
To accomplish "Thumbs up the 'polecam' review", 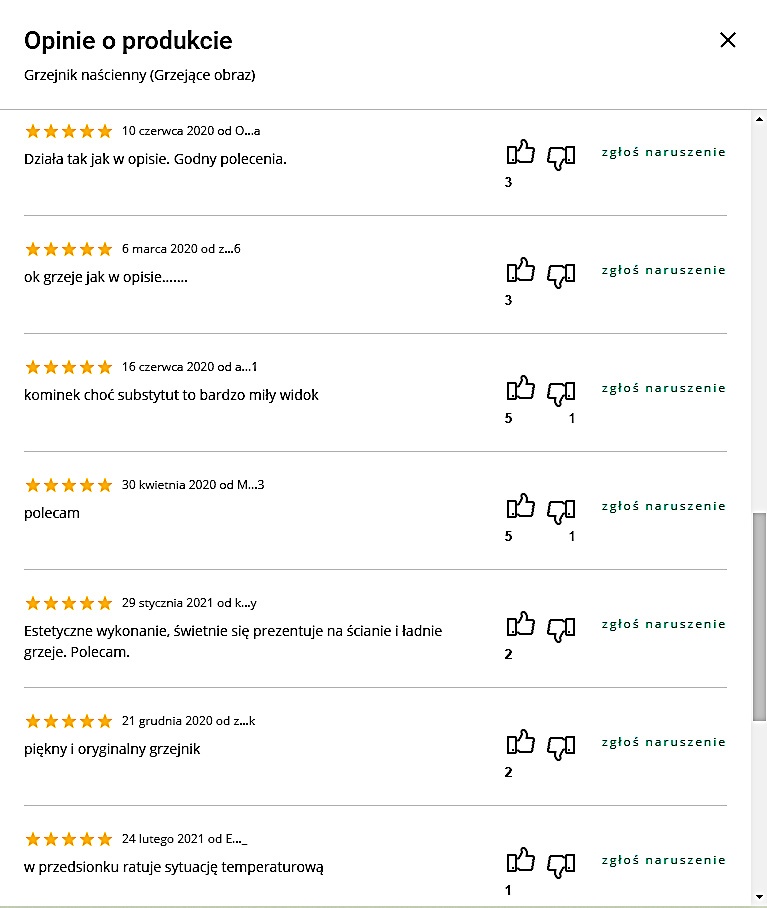I will tap(520, 507).
